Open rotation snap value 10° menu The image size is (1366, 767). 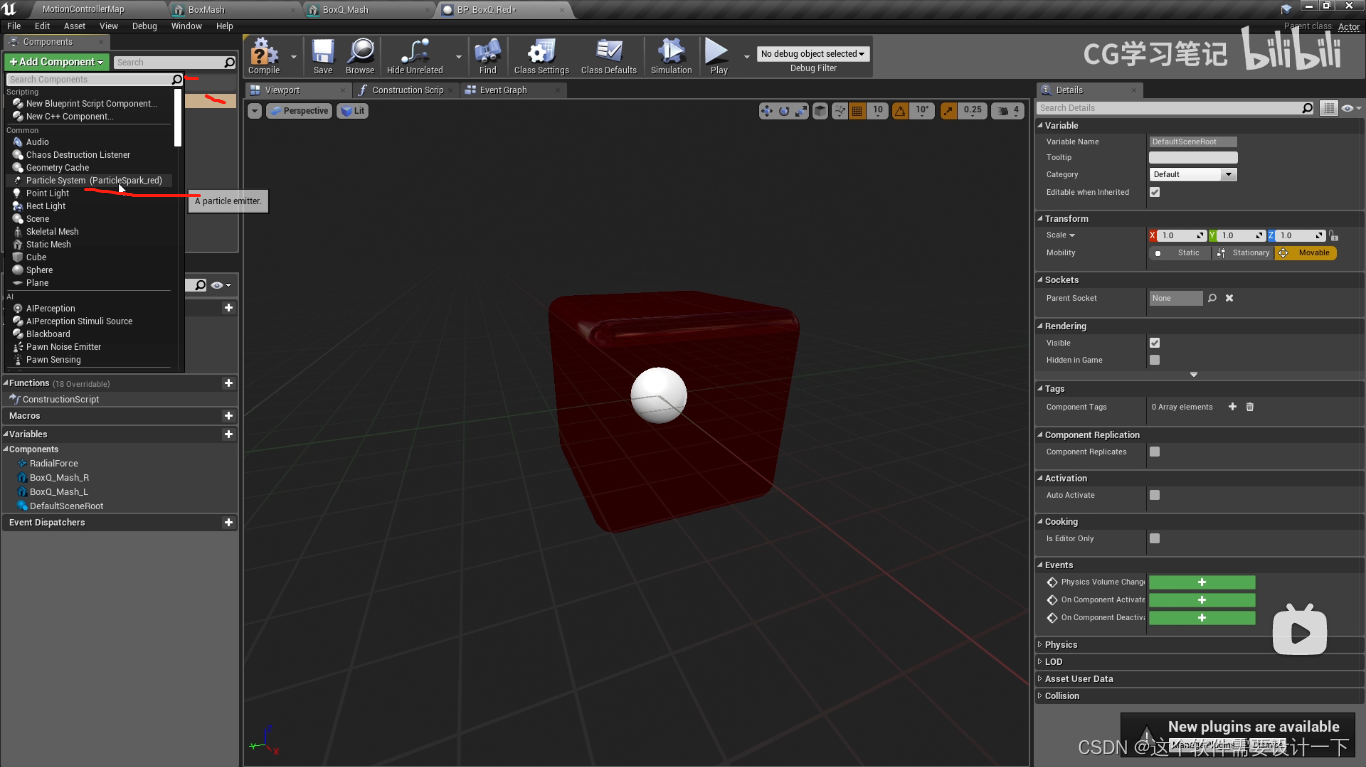[x=922, y=111]
